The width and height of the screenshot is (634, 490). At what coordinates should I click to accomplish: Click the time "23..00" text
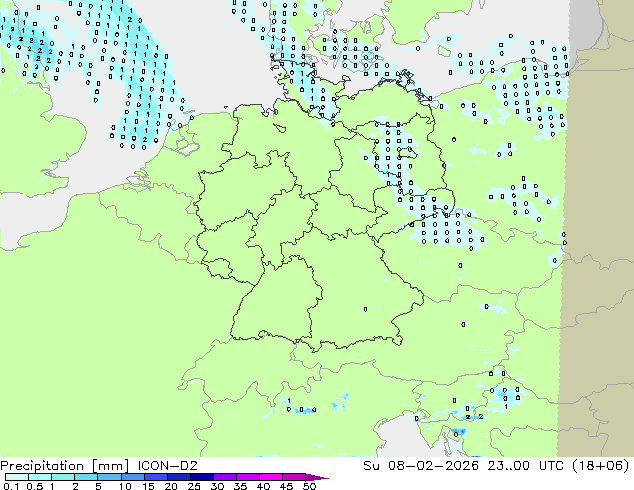tap(508, 466)
